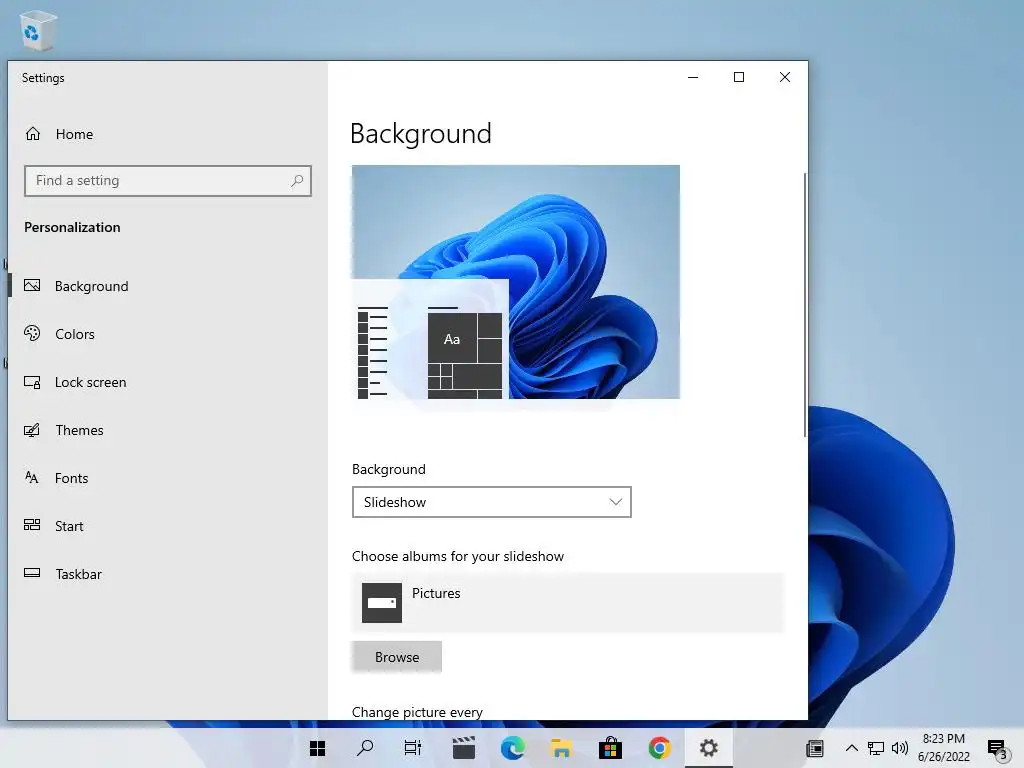
Task: Click the Browse button
Action: pyautogui.click(x=397, y=657)
